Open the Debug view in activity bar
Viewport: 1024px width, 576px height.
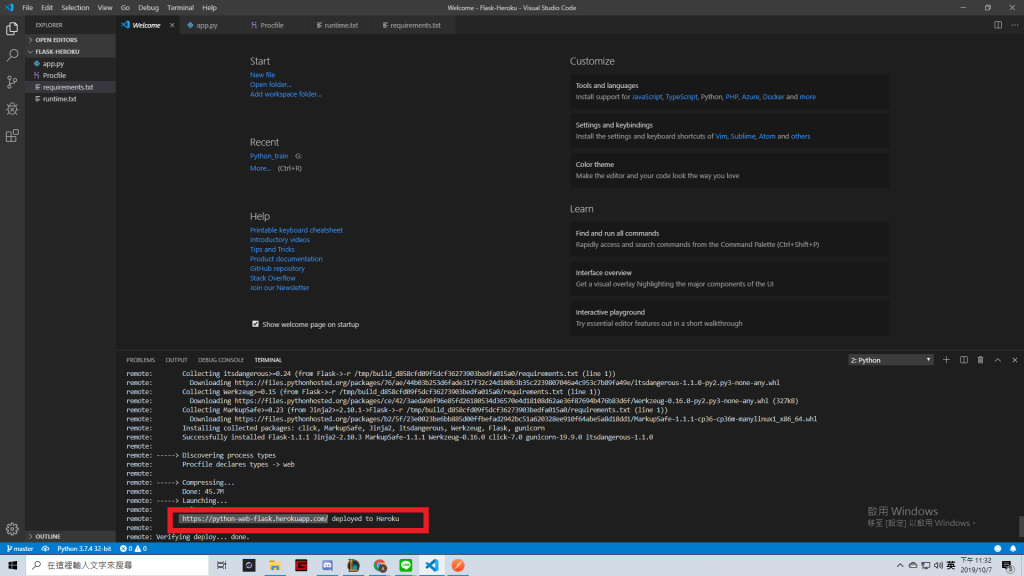[x=12, y=108]
